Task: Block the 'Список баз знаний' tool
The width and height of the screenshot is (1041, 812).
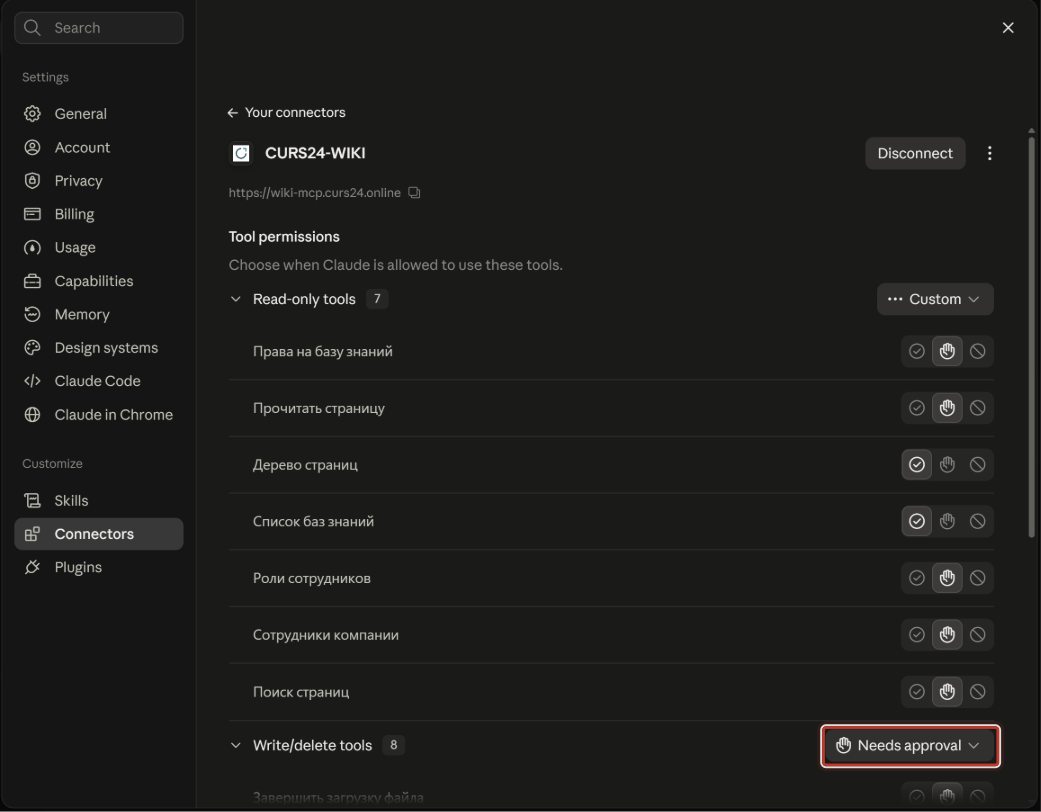Action: [977, 521]
